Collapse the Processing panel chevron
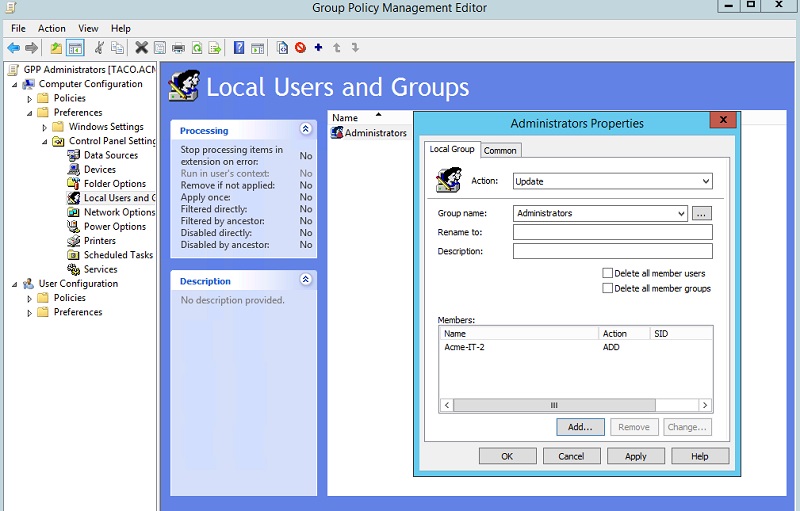The width and height of the screenshot is (800, 511). tap(306, 129)
